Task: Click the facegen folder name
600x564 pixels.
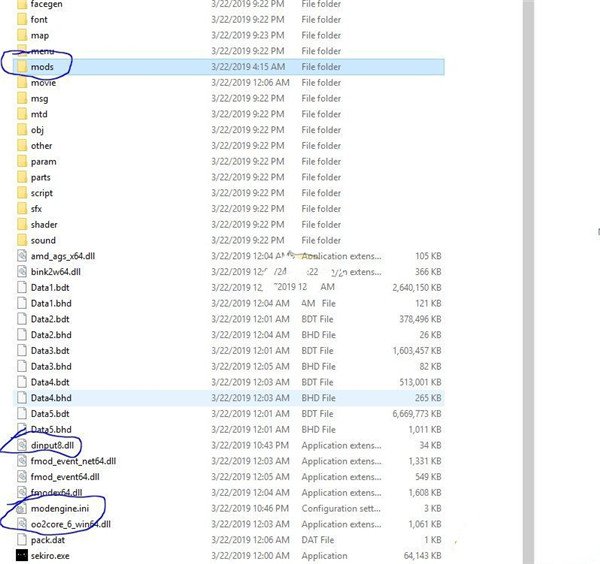Action: click(47, 4)
